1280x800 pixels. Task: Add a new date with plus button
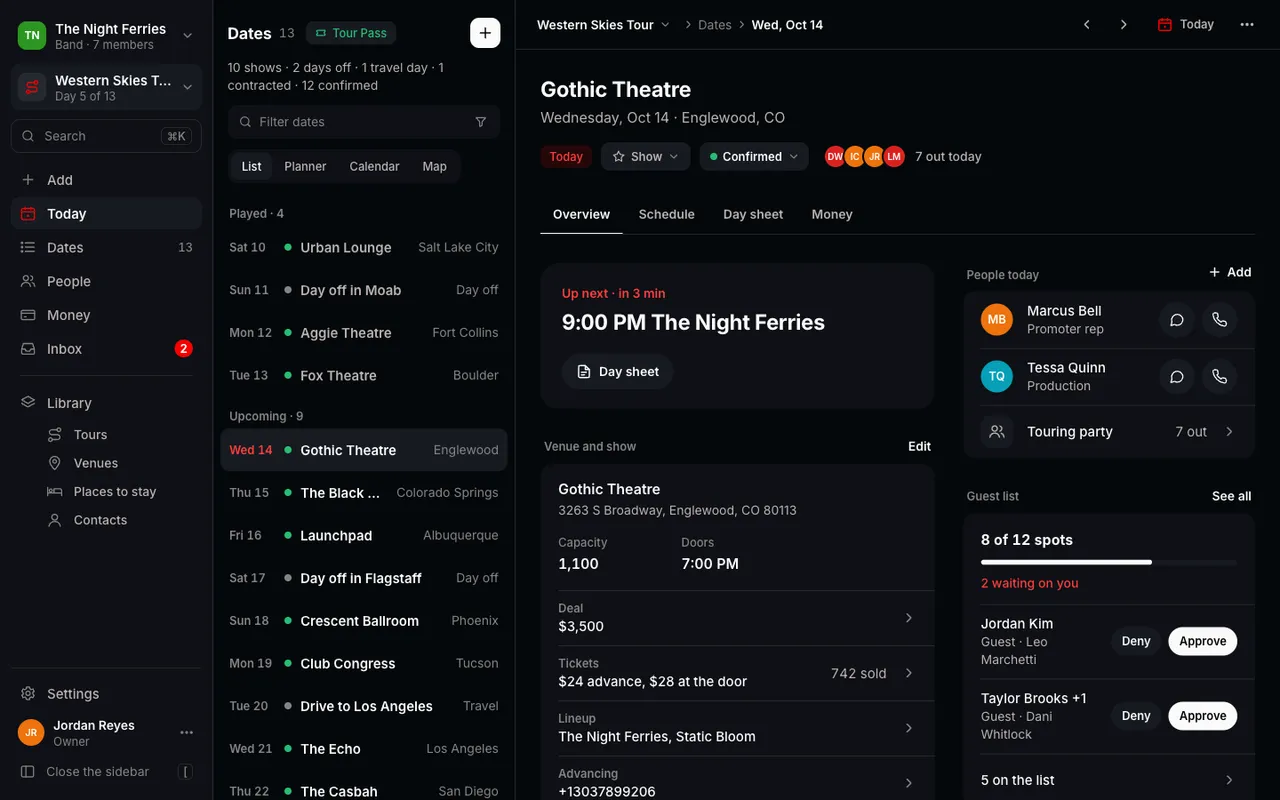(485, 33)
